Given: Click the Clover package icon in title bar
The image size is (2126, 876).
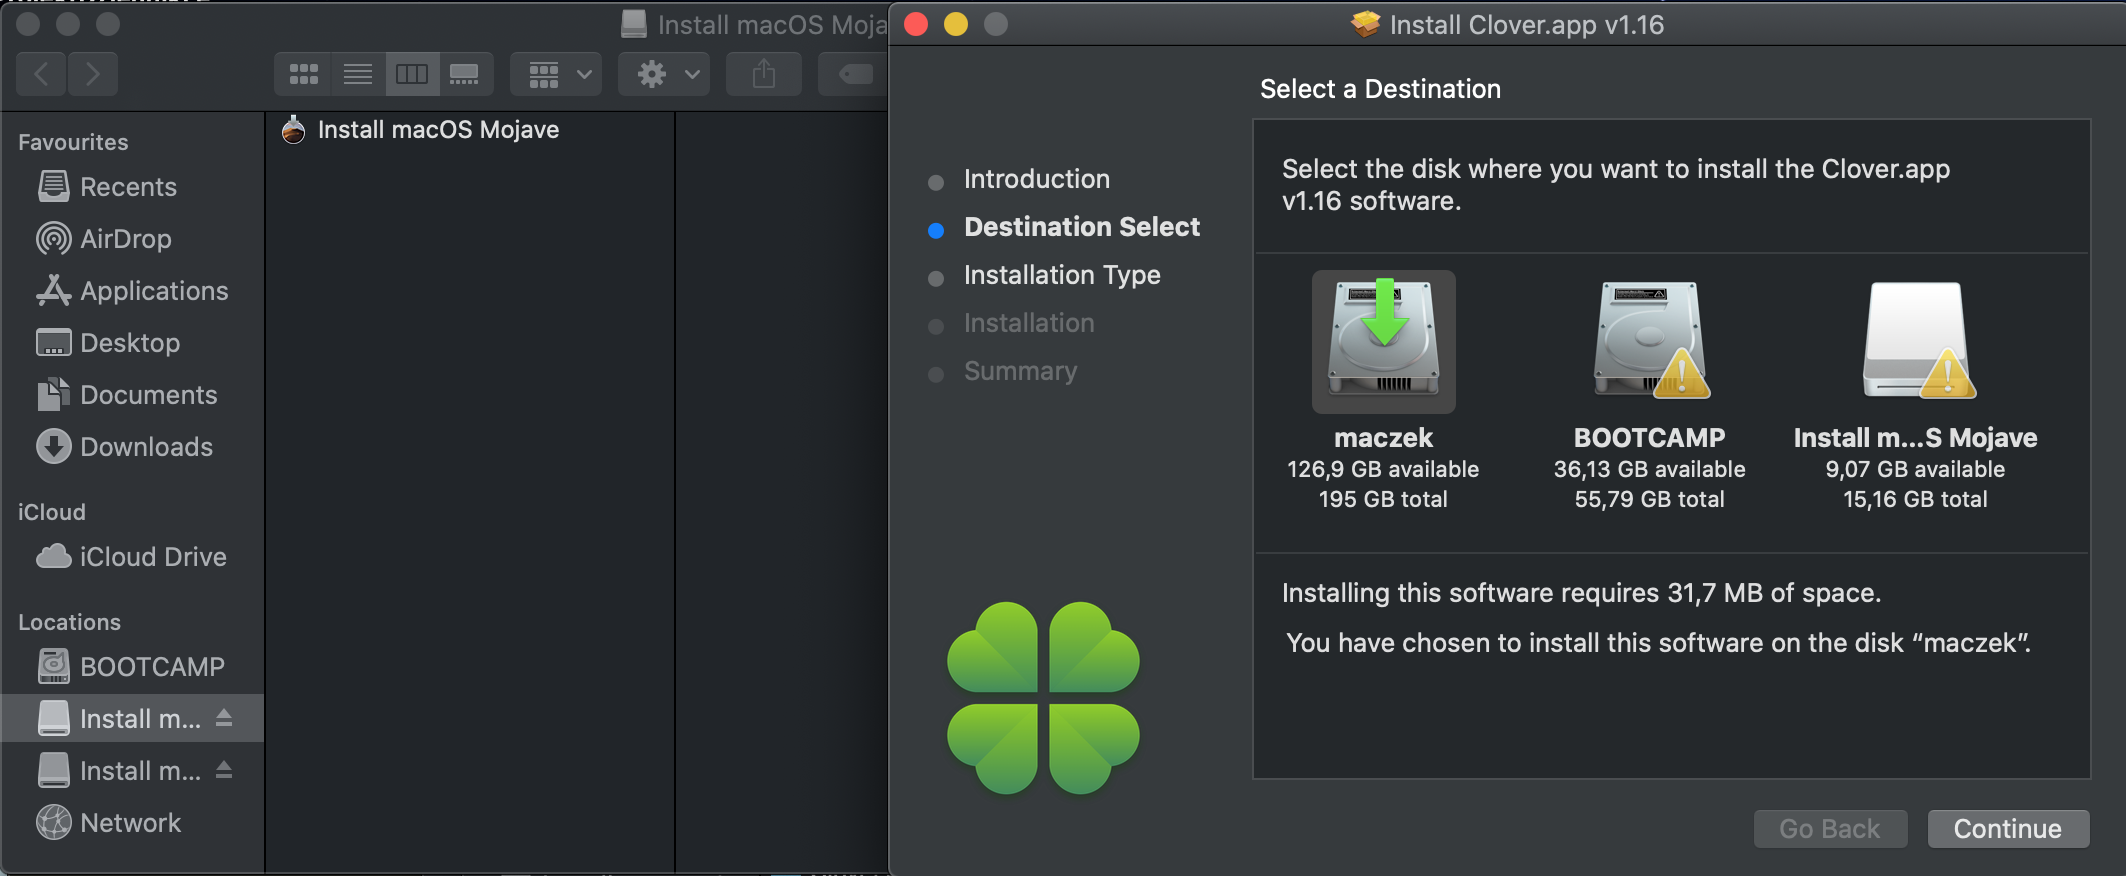Looking at the screenshot, I should (x=1365, y=24).
